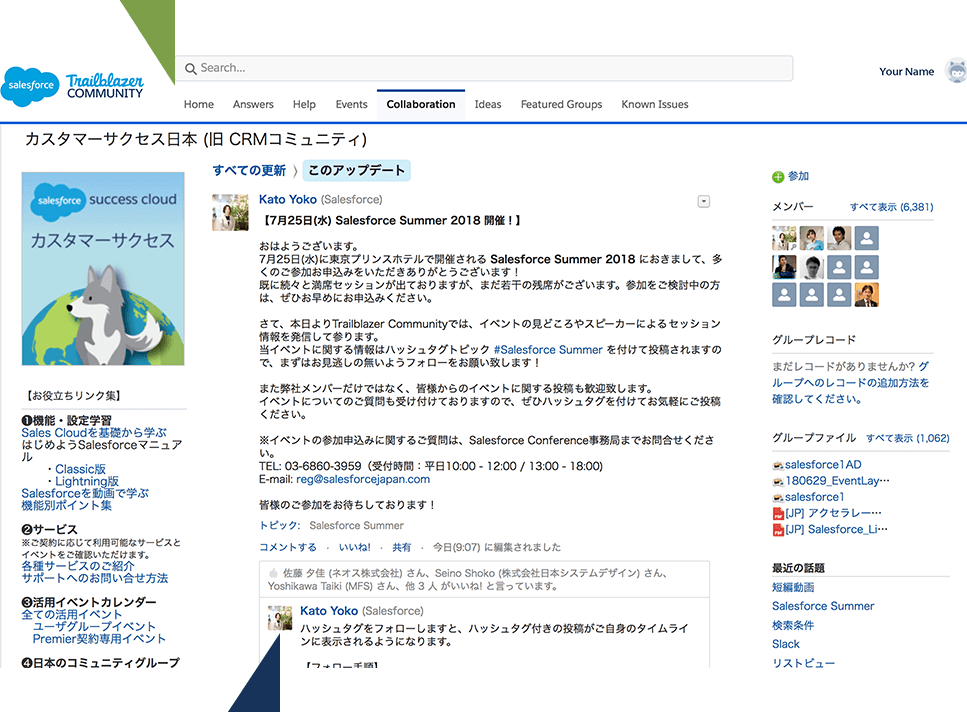Open Kato Yoko's post profile photo

click(x=231, y=213)
